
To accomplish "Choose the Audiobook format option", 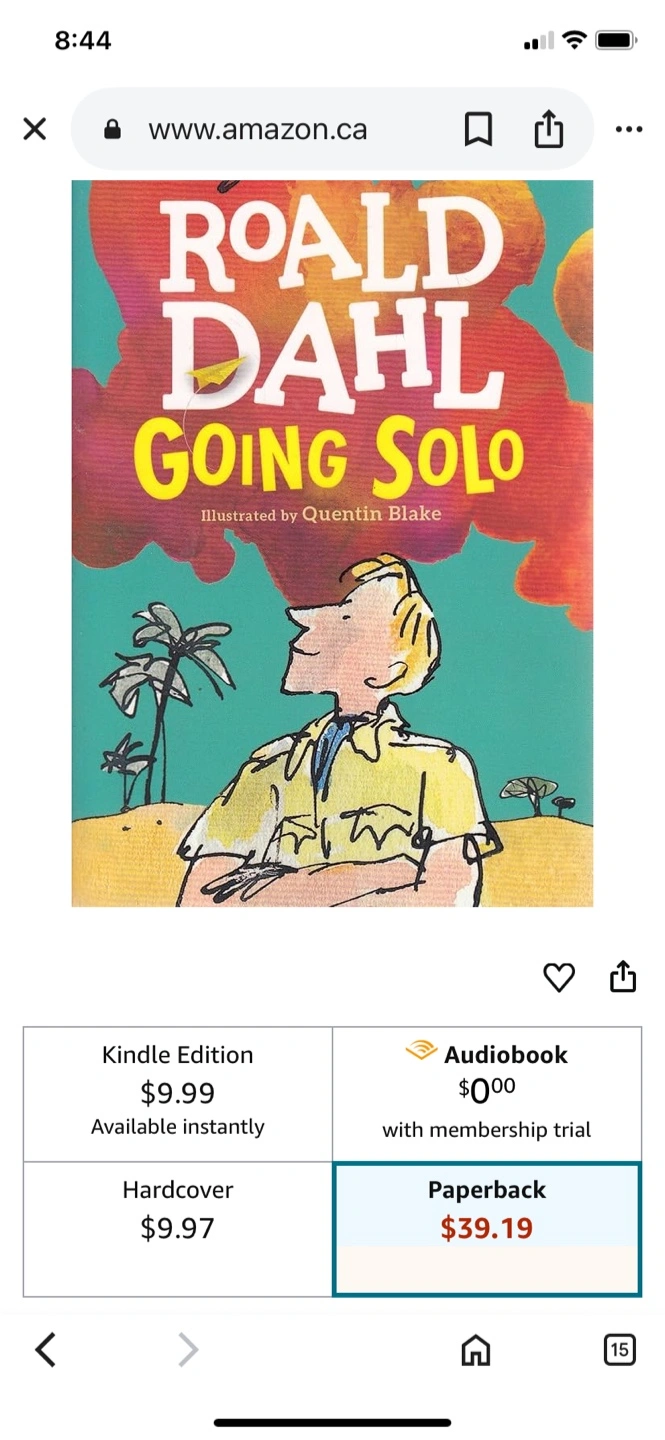I will [487, 1094].
